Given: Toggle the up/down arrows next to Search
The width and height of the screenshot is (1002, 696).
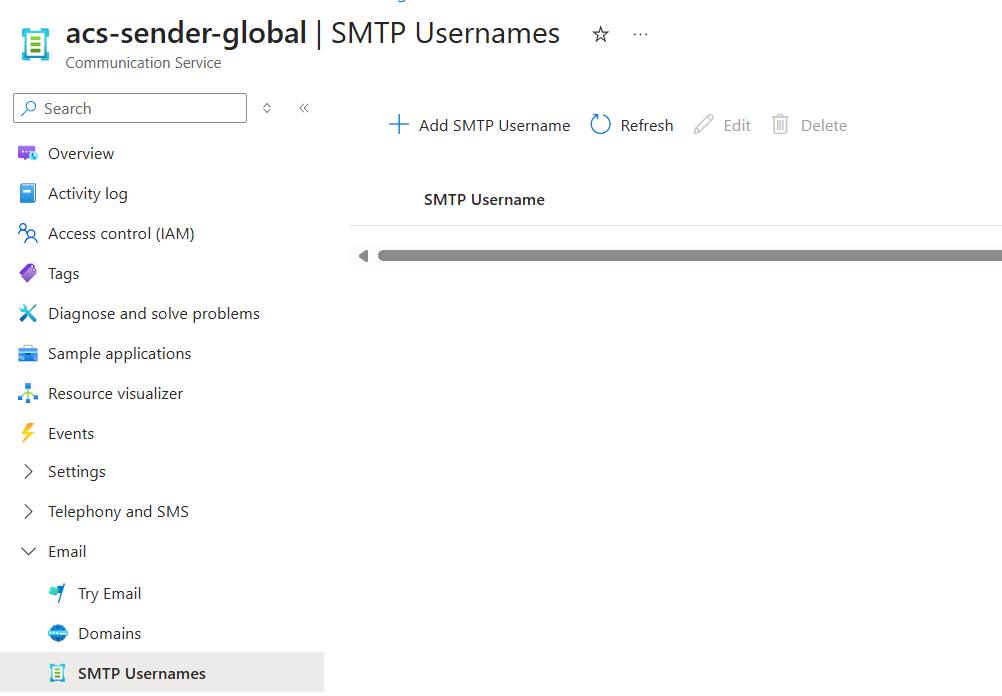Looking at the screenshot, I should [267, 108].
